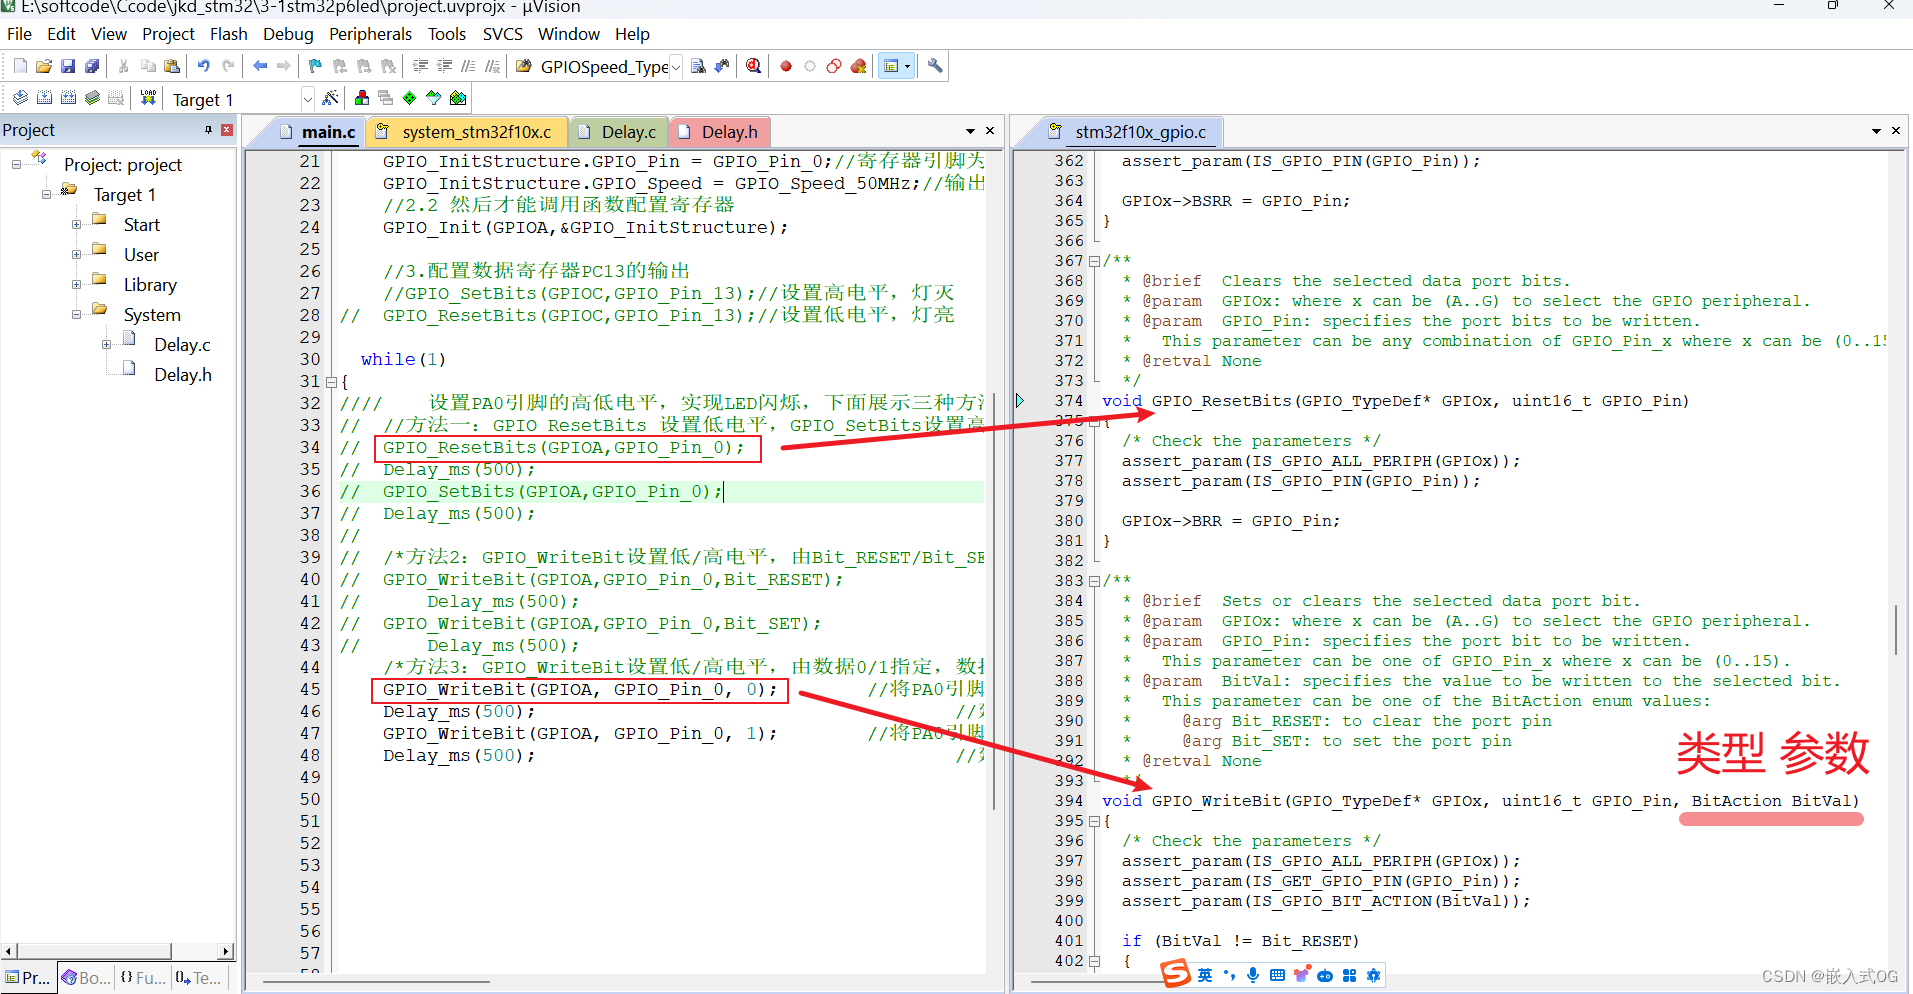
Task: Open the Project menu
Action: click(168, 34)
